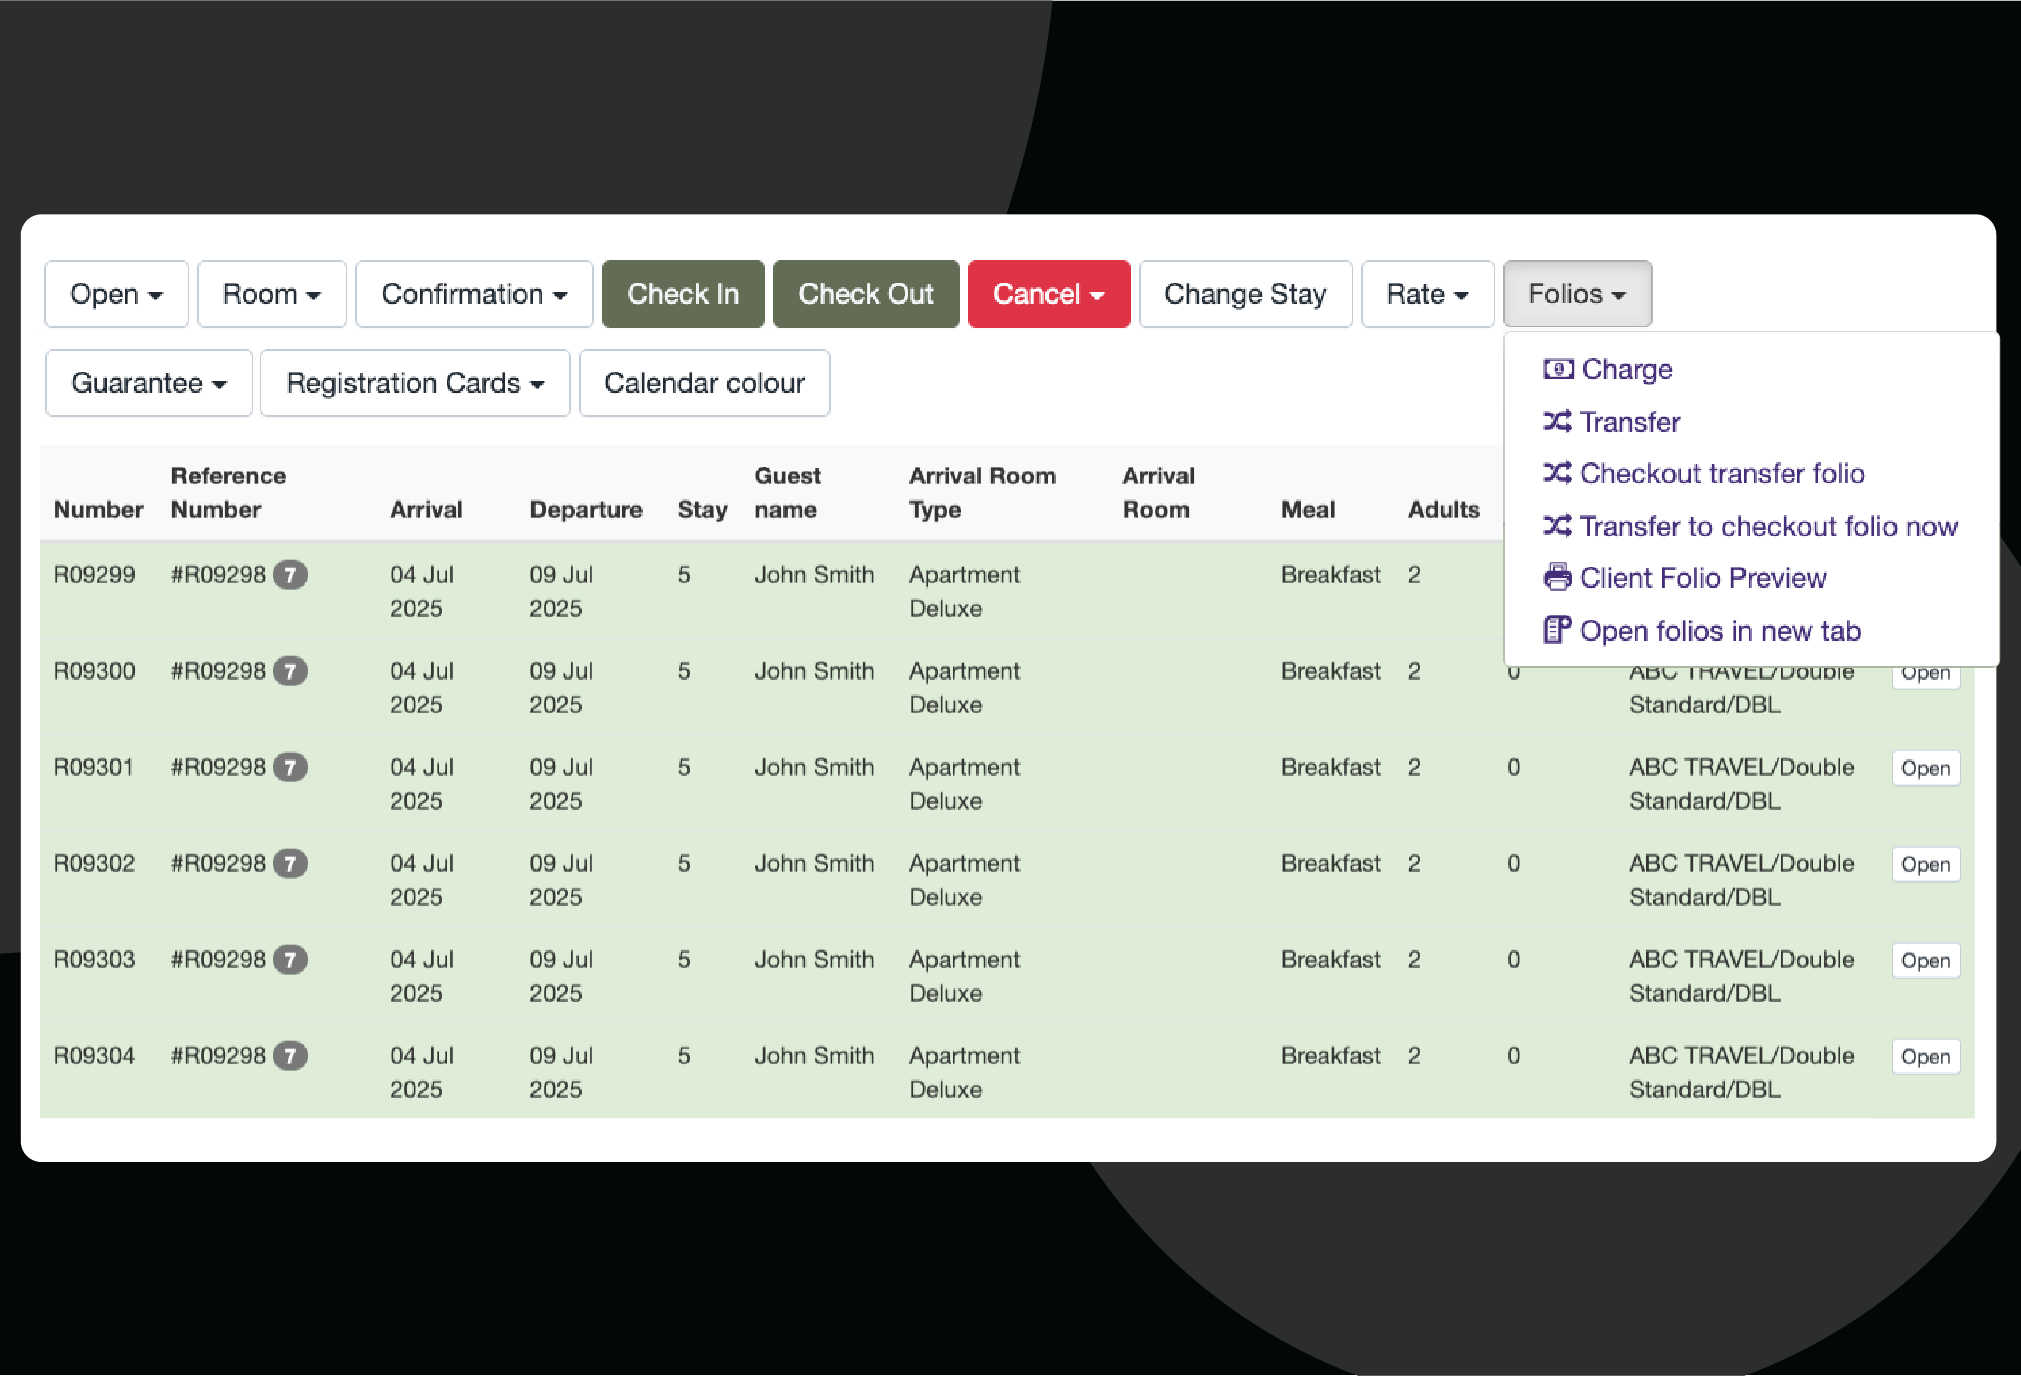Viewport: 2021px width, 1376px height.
Task: Expand the Open dropdown button
Action: 116,294
